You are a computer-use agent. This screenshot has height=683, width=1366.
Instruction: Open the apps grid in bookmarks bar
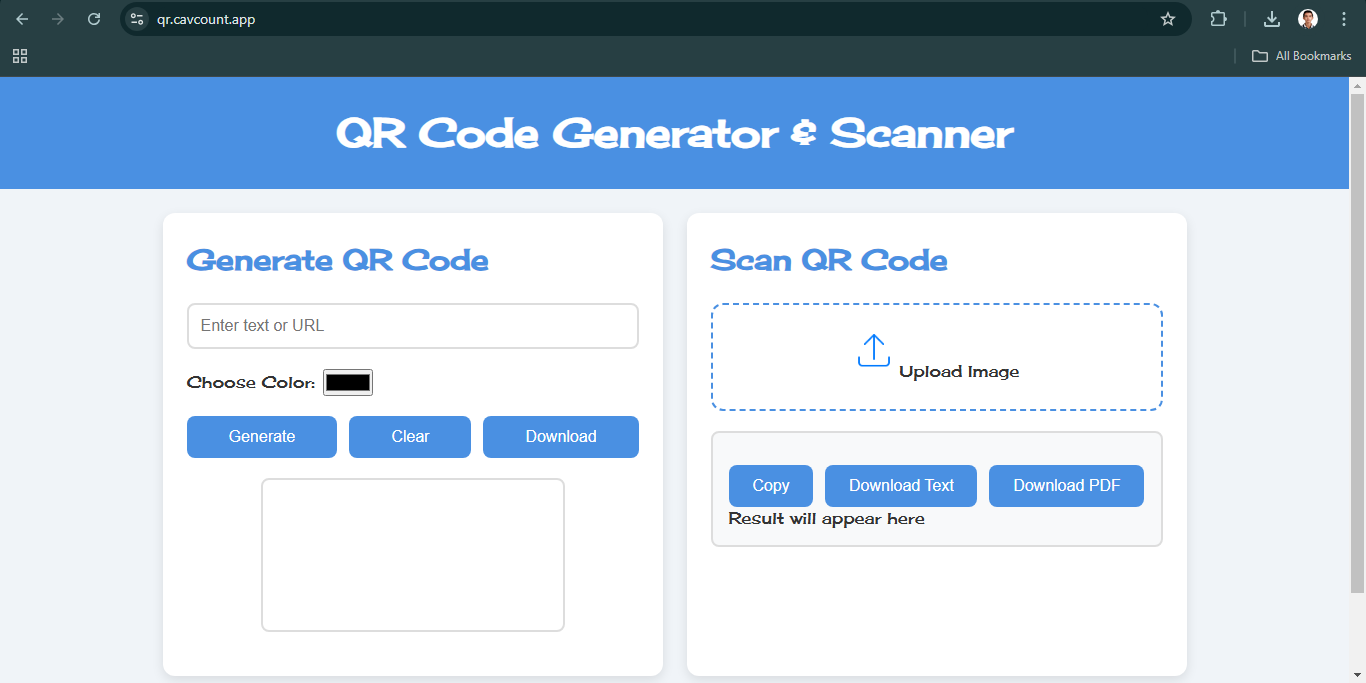(20, 56)
